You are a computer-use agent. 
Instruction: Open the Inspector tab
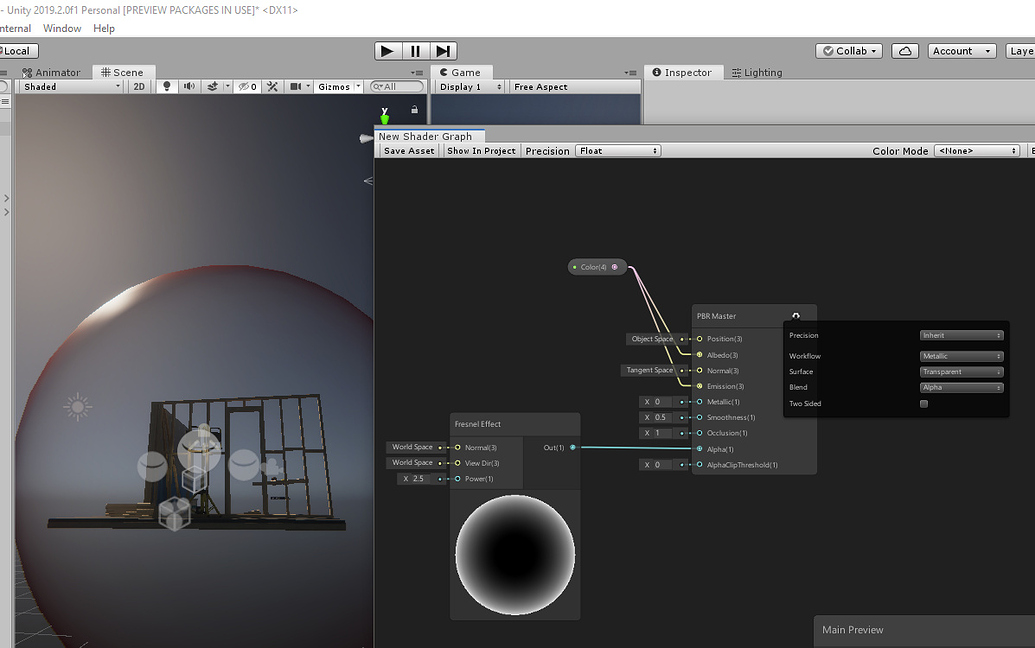click(682, 73)
